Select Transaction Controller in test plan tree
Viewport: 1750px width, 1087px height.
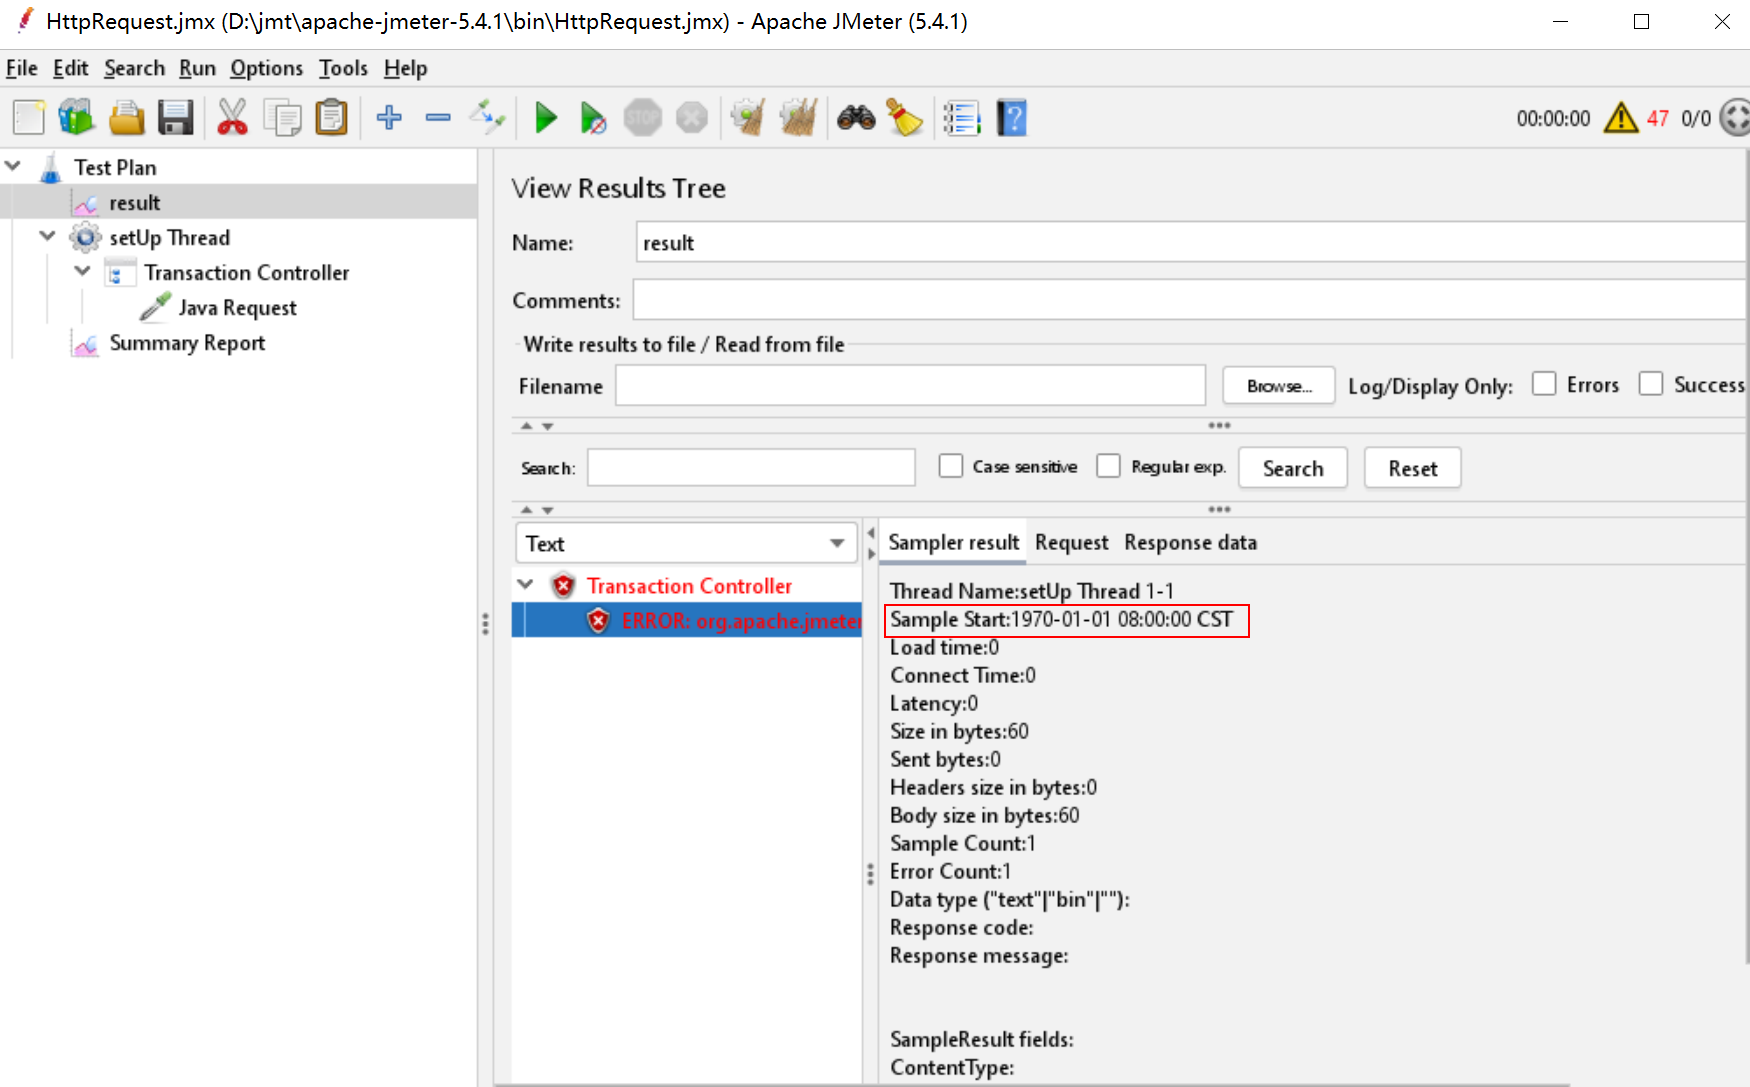pos(246,273)
